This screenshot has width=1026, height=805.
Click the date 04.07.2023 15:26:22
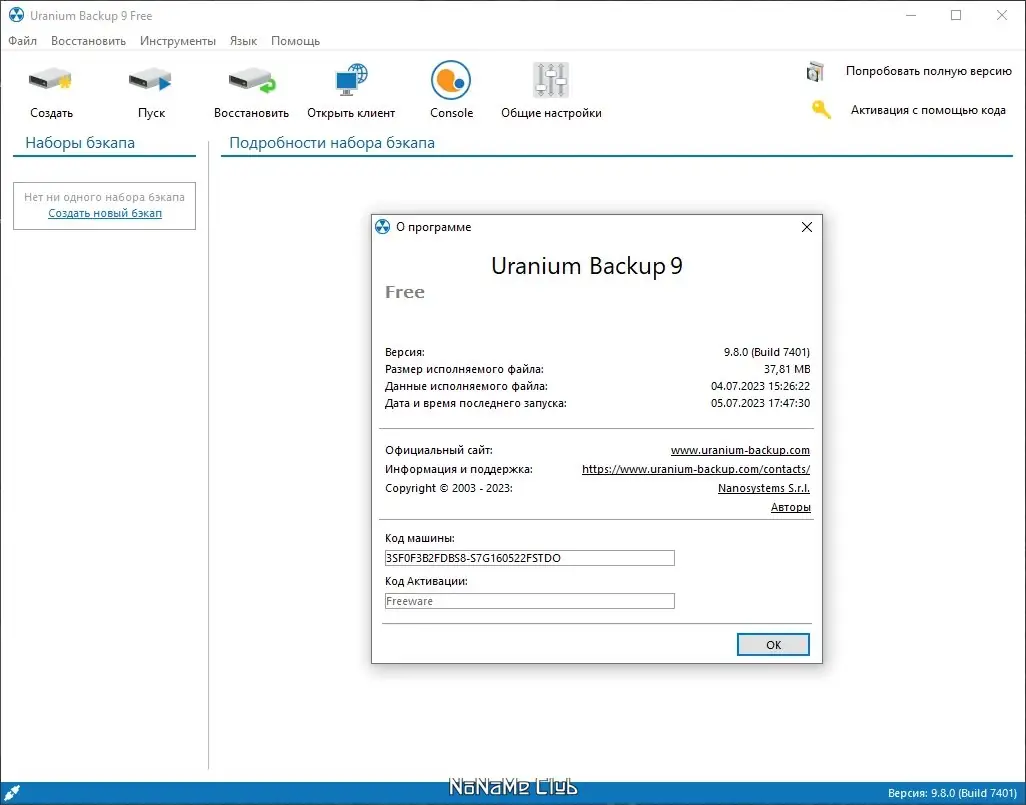point(760,386)
